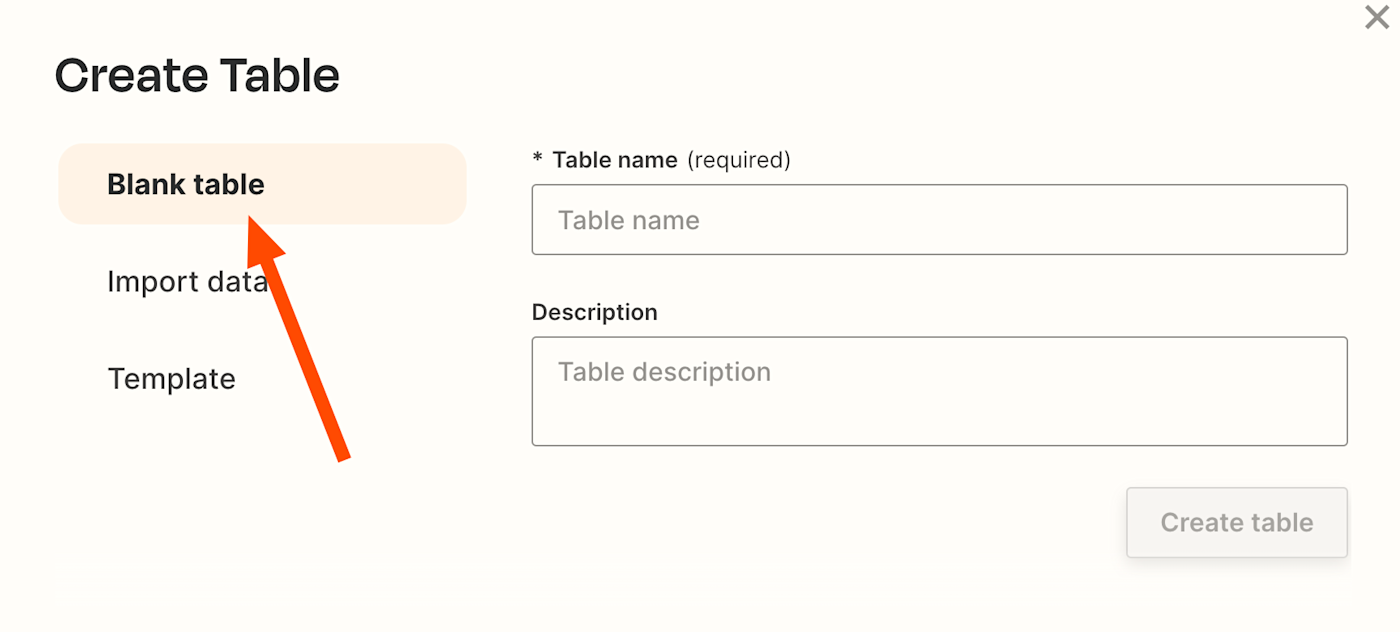
Task: Close the Create Table dialog
Action: pyautogui.click(x=1377, y=17)
